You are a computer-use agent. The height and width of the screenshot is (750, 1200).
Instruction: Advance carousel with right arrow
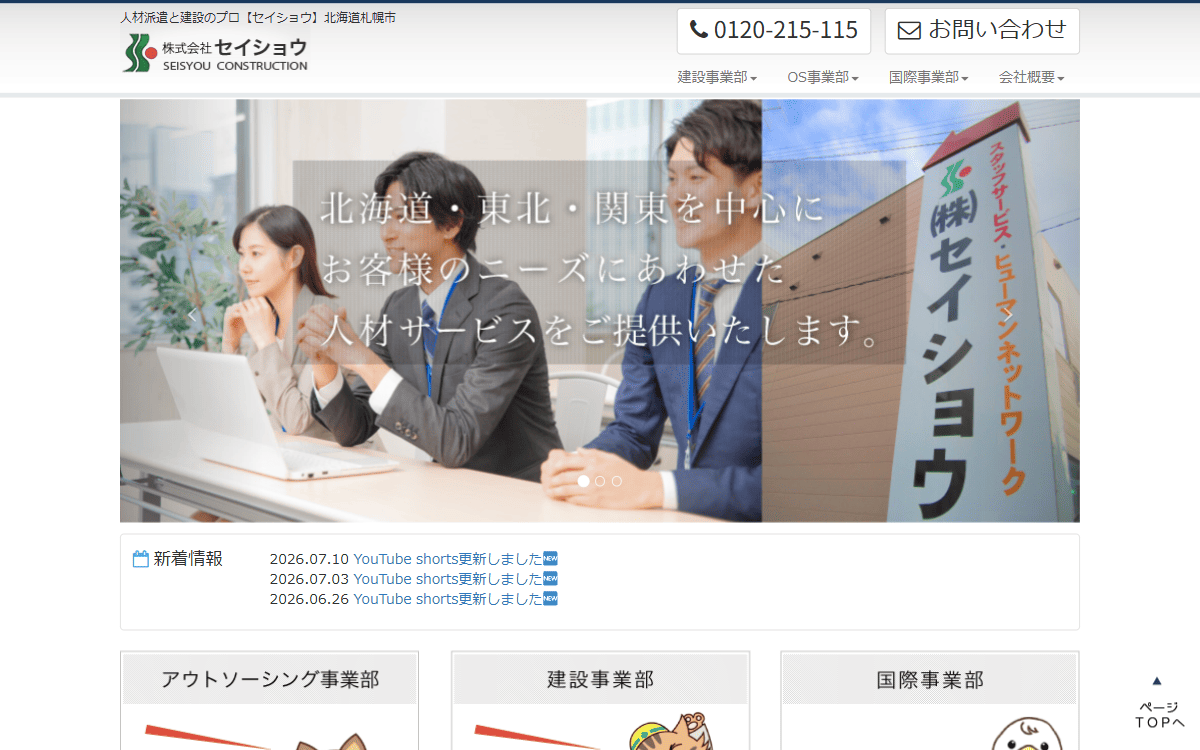(x=1008, y=314)
